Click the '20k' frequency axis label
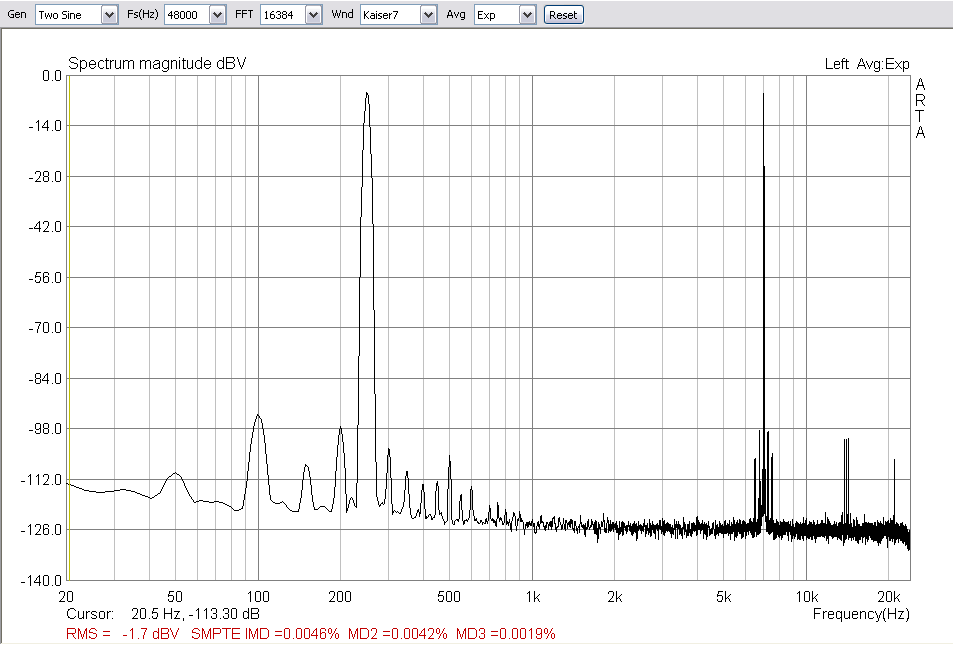 [x=889, y=597]
